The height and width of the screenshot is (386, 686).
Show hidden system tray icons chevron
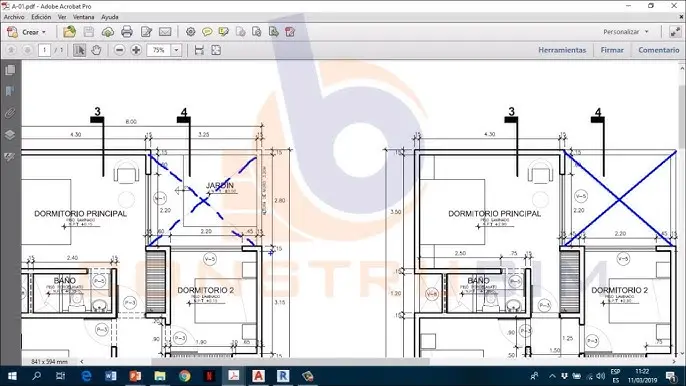(552, 376)
